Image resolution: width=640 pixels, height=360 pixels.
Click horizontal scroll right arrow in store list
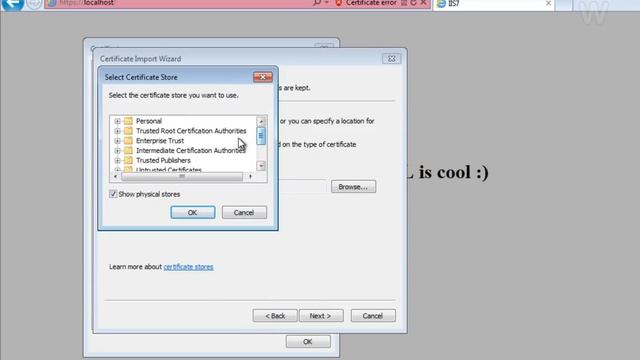(250, 177)
